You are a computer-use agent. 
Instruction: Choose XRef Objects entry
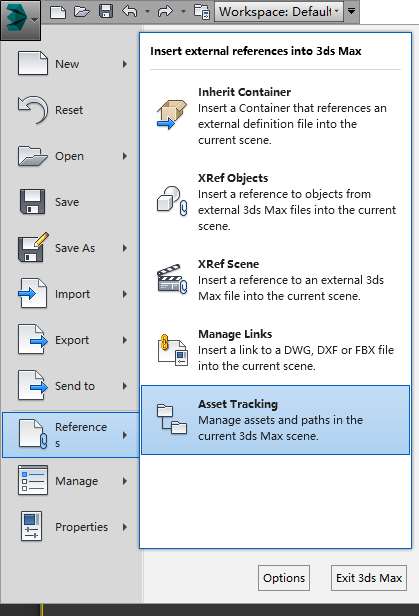click(x=275, y=202)
